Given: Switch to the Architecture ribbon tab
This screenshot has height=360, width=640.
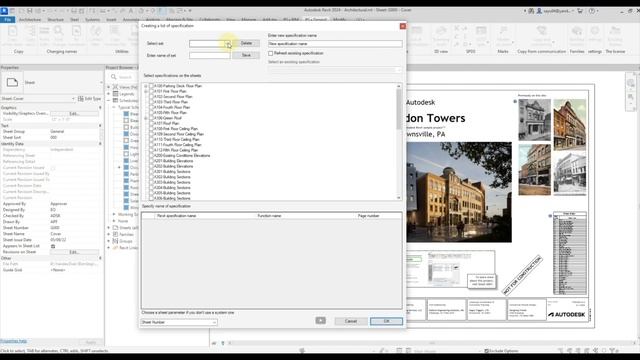Looking at the screenshot, I should (30, 20).
